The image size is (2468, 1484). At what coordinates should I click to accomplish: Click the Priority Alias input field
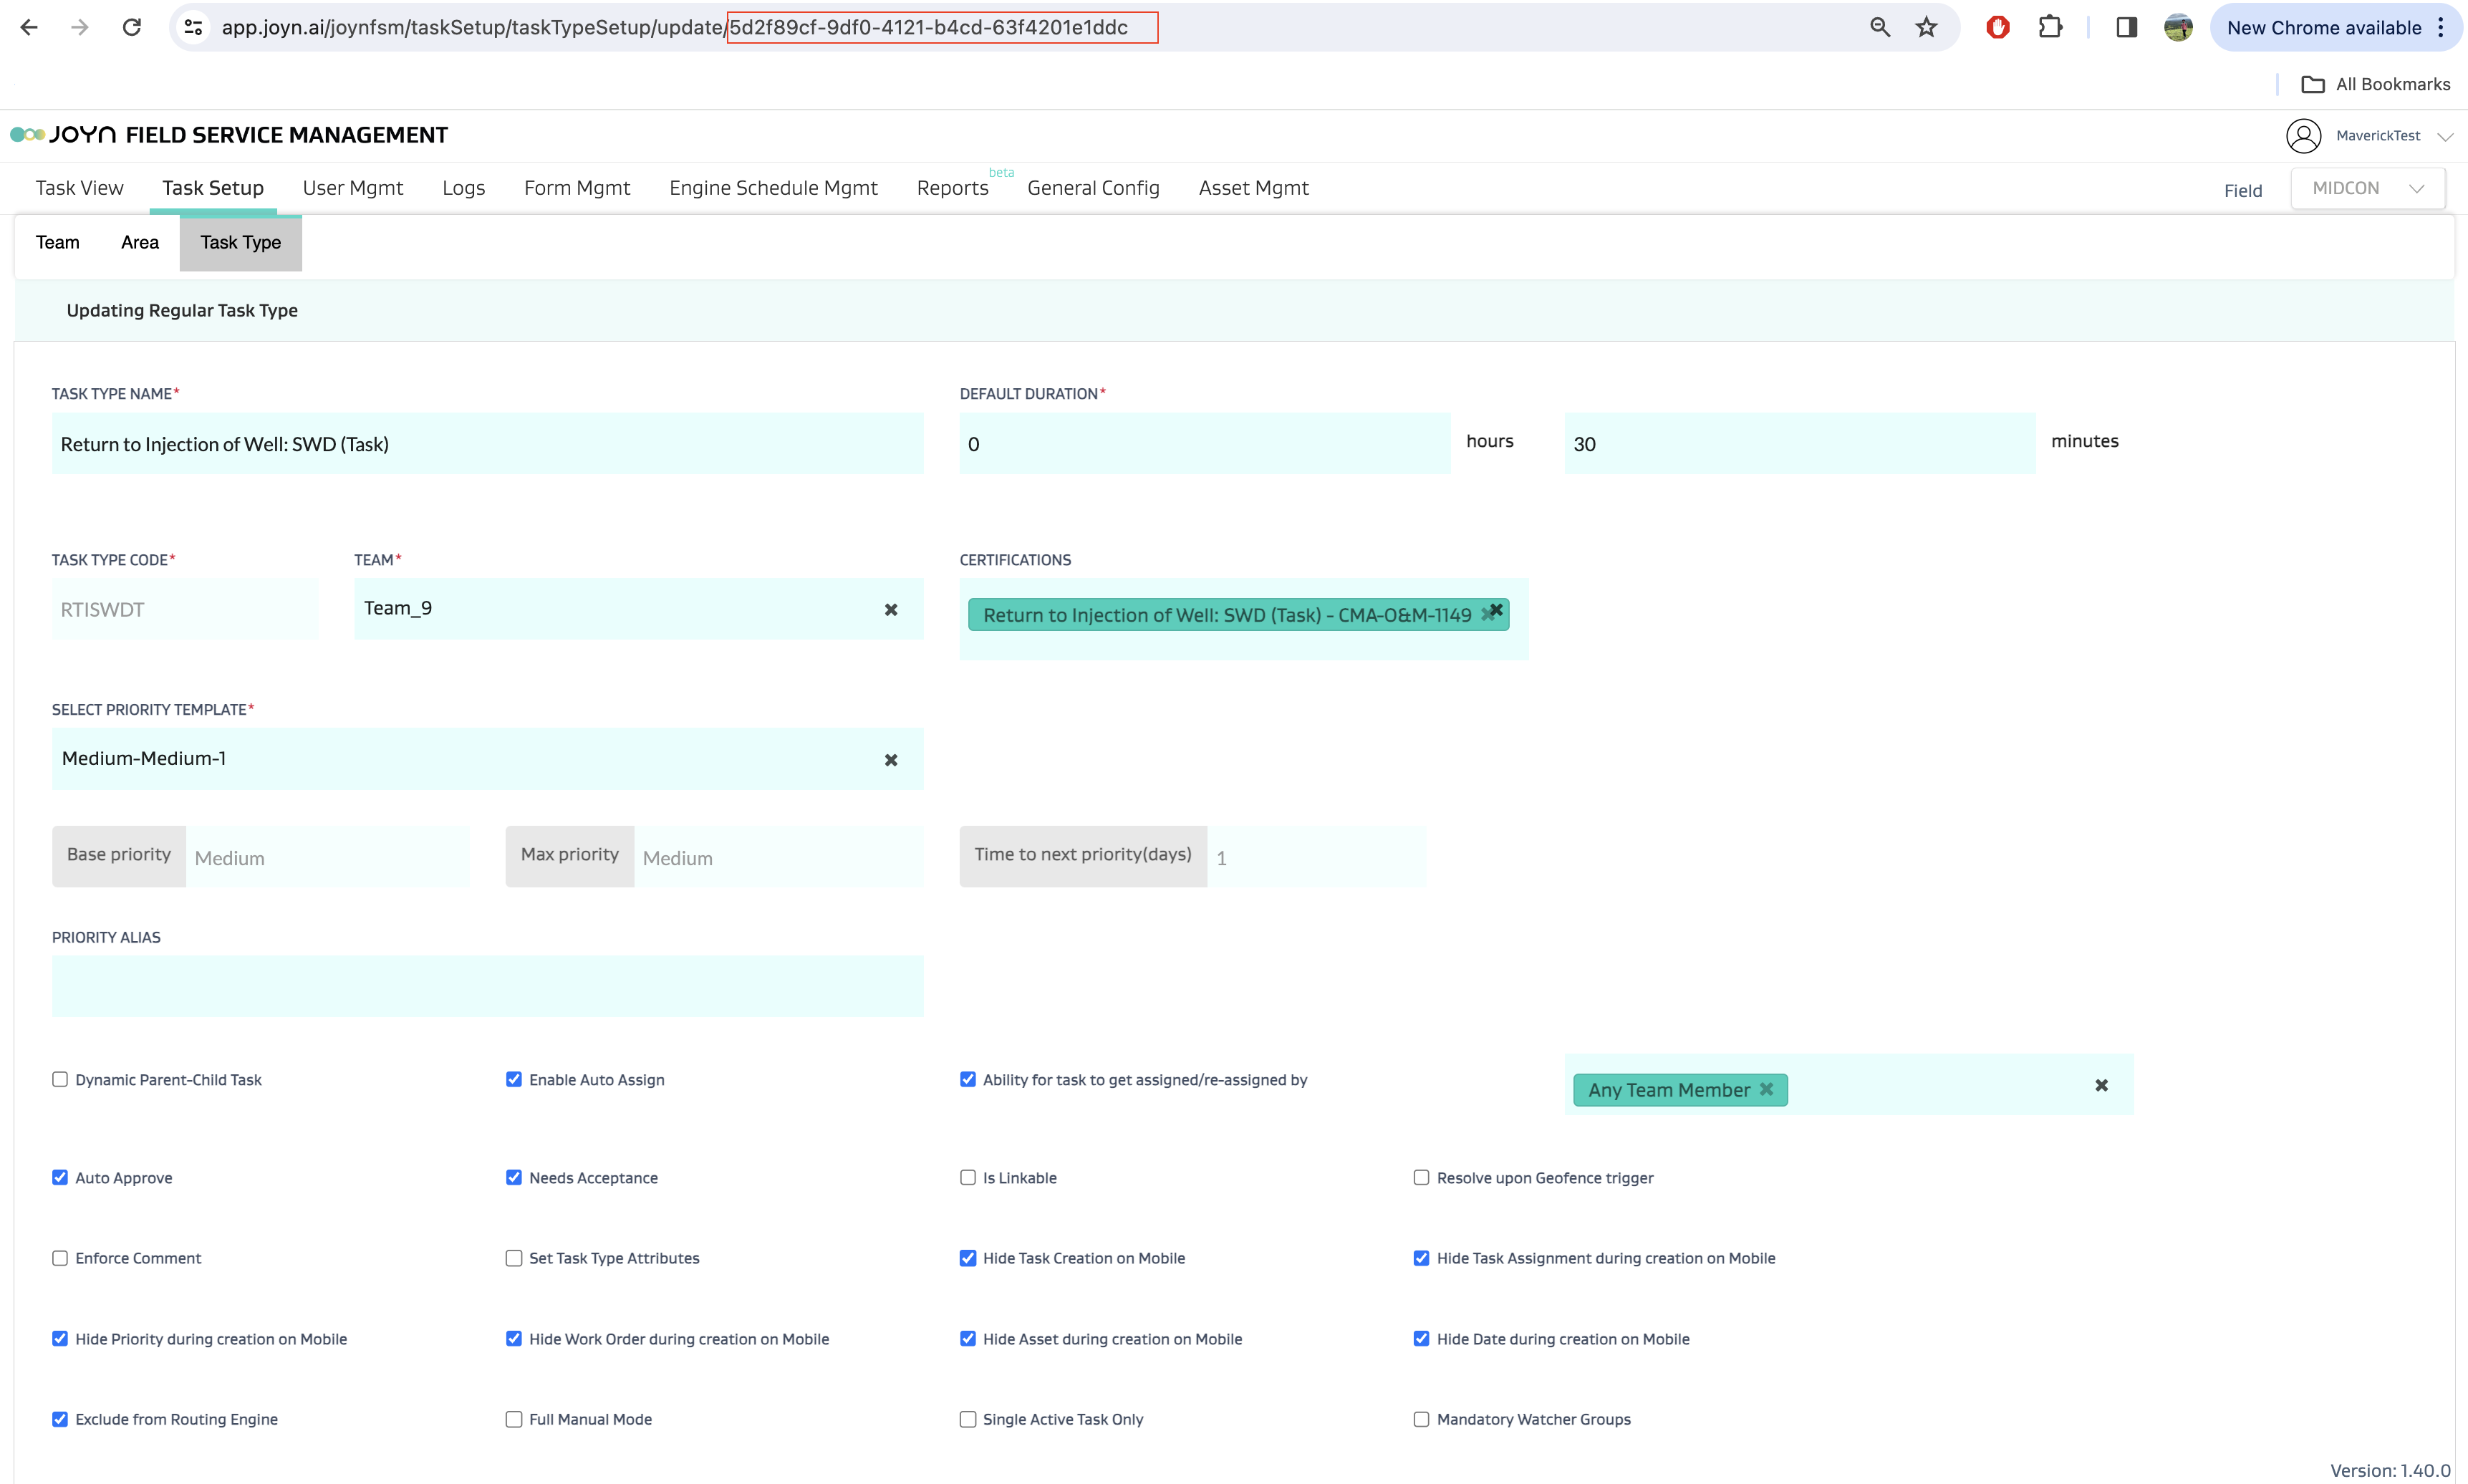click(x=487, y=986)
